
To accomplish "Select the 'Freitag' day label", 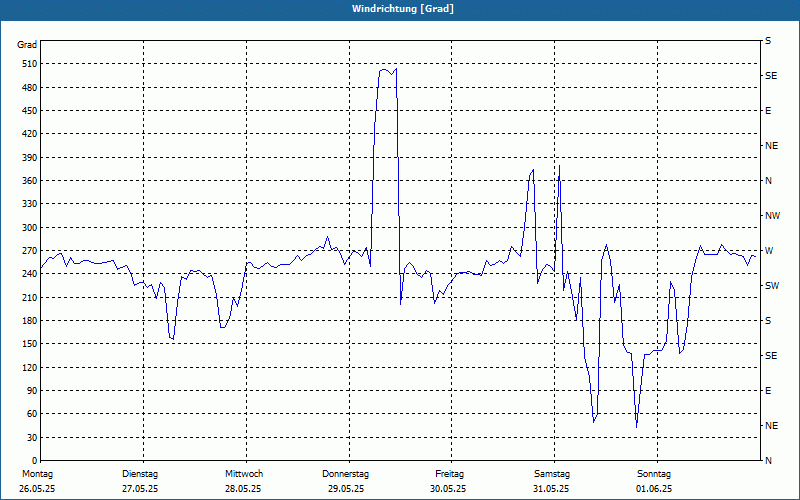I will pos(449,474).
